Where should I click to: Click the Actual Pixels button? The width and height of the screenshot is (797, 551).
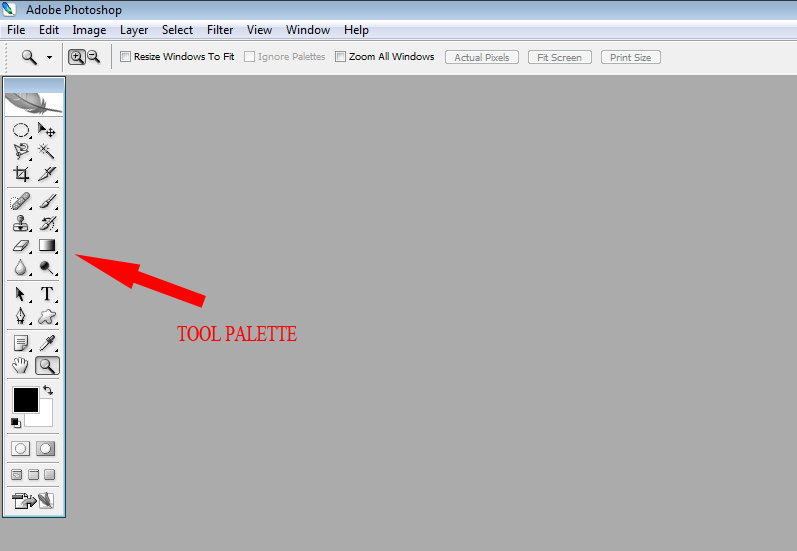coord(482,57)
